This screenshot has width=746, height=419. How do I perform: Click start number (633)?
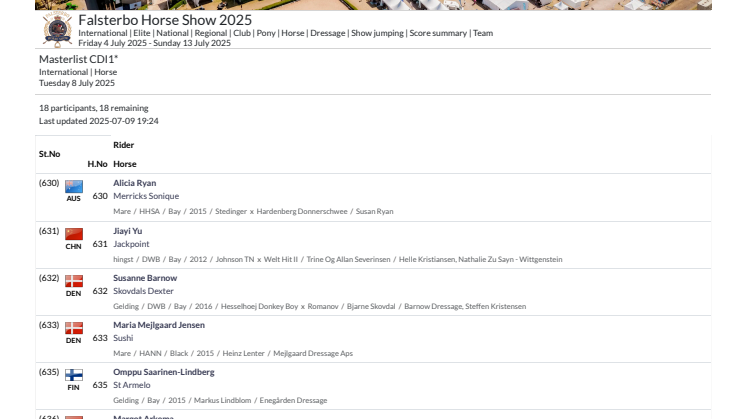49,325
